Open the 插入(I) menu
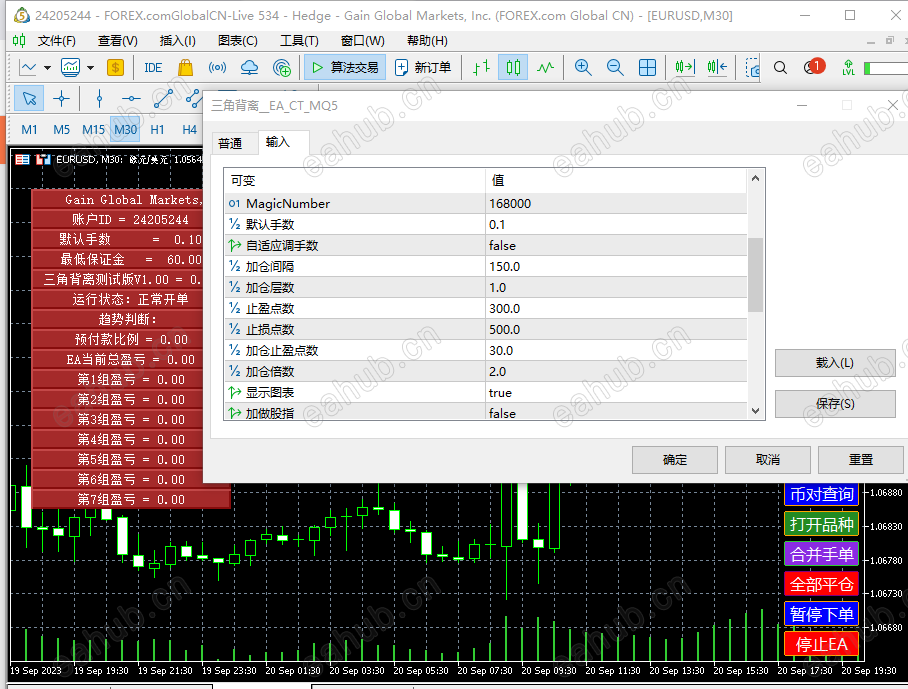 (177, 41)
